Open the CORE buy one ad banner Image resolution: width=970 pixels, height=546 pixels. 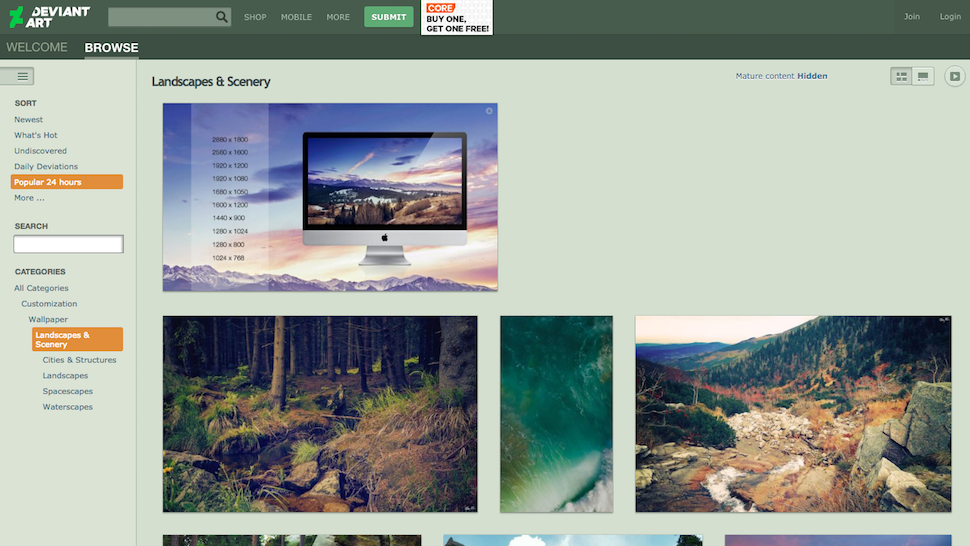pos(457,17)
